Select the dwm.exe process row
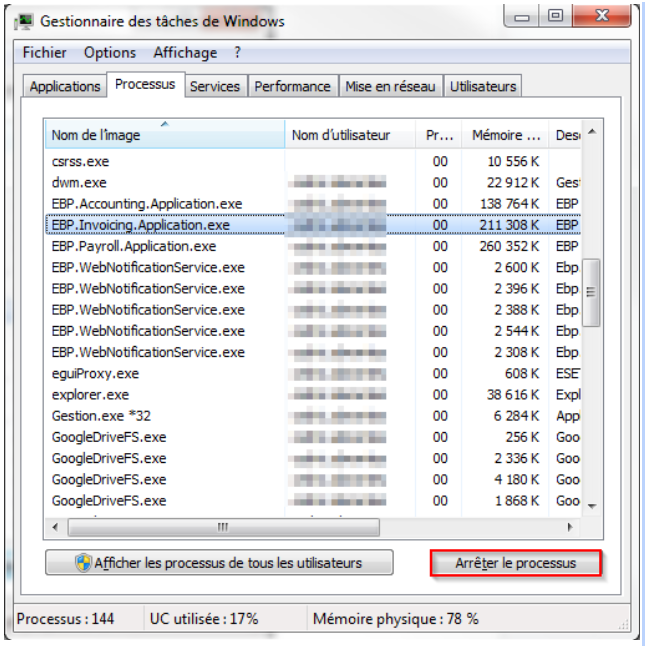645x646 pixels. 313,183
